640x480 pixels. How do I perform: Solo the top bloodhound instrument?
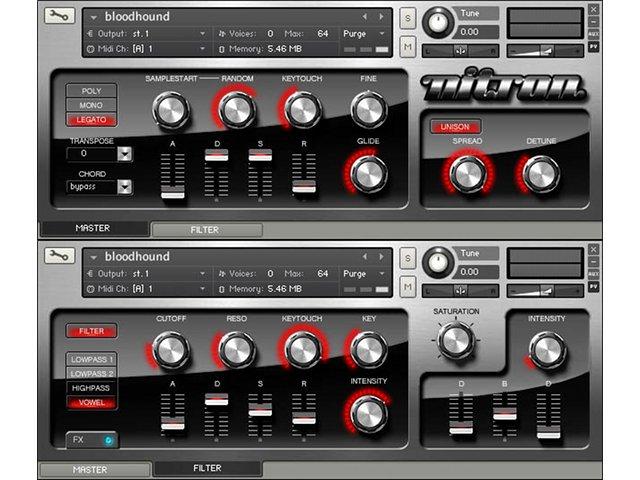pyautogui.click(x=407, y=19)
